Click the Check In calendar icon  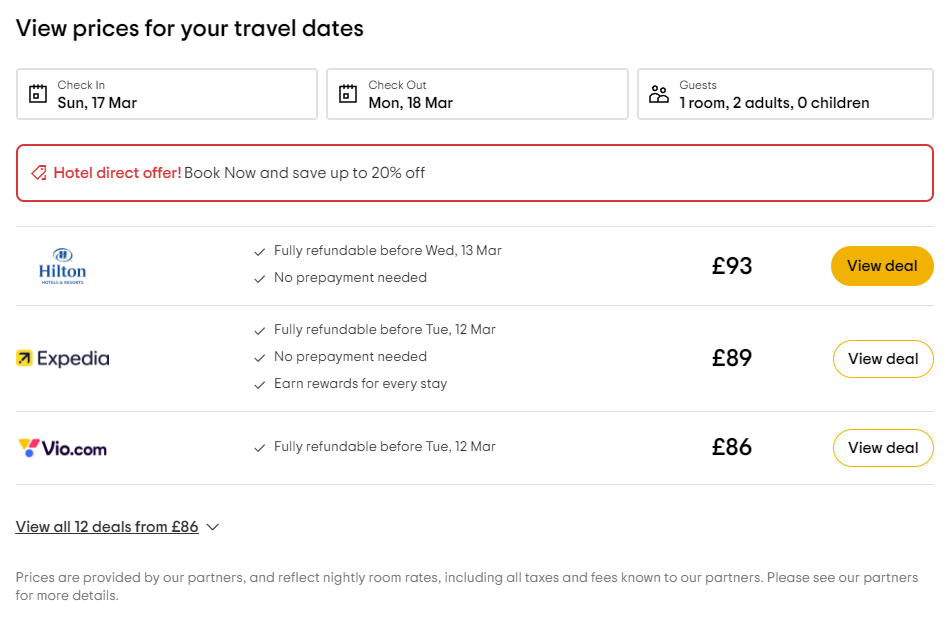[38, 94]
